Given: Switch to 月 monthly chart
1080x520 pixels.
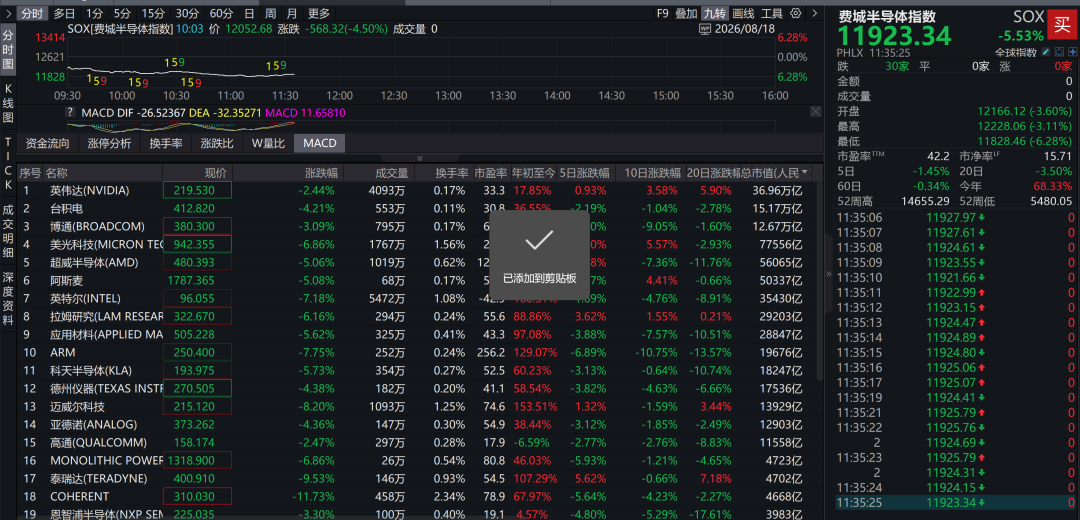Looking at the screenshot, I should pos(292,13).
